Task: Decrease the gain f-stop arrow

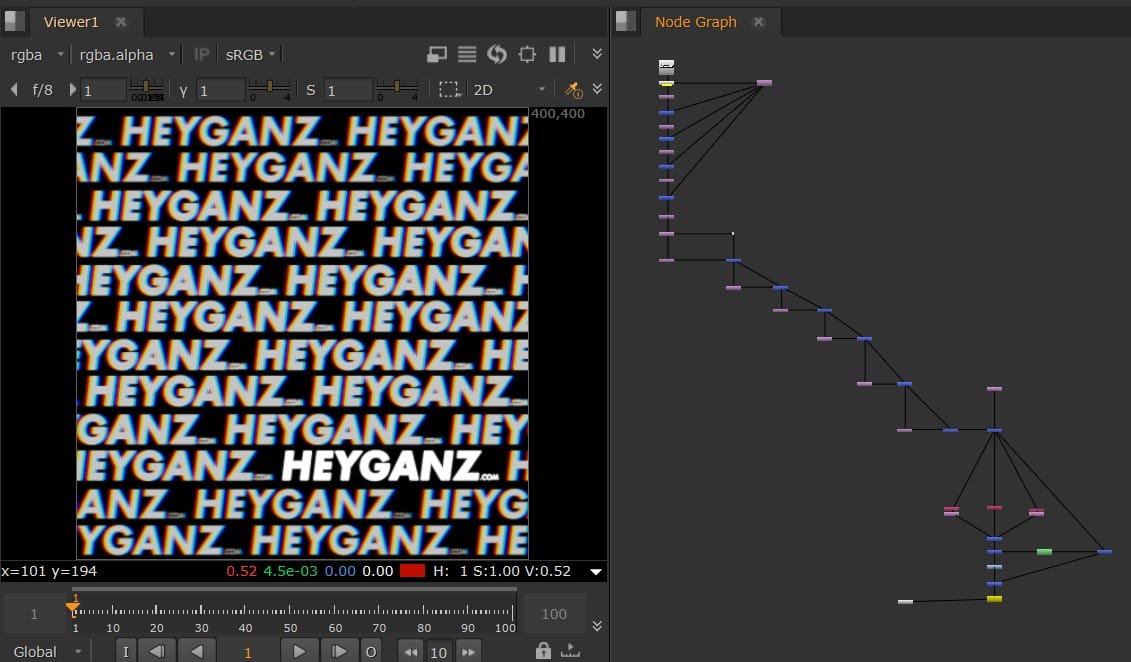Action: (14, 89)
